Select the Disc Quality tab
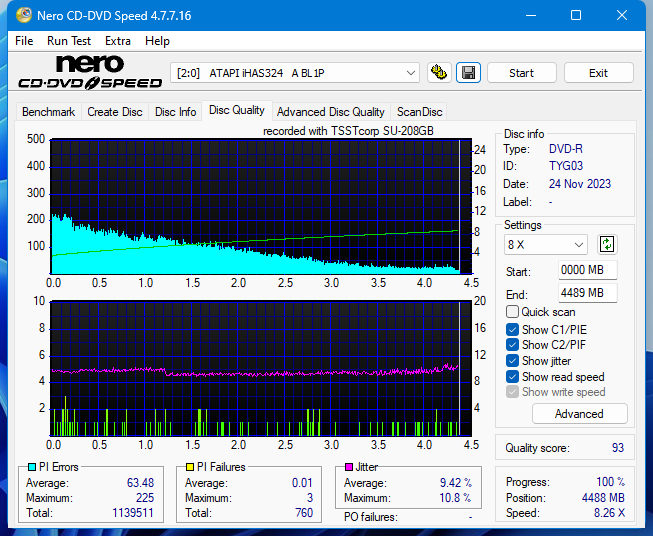Viewport: 653px width, 536px height. tap(237, 110)
